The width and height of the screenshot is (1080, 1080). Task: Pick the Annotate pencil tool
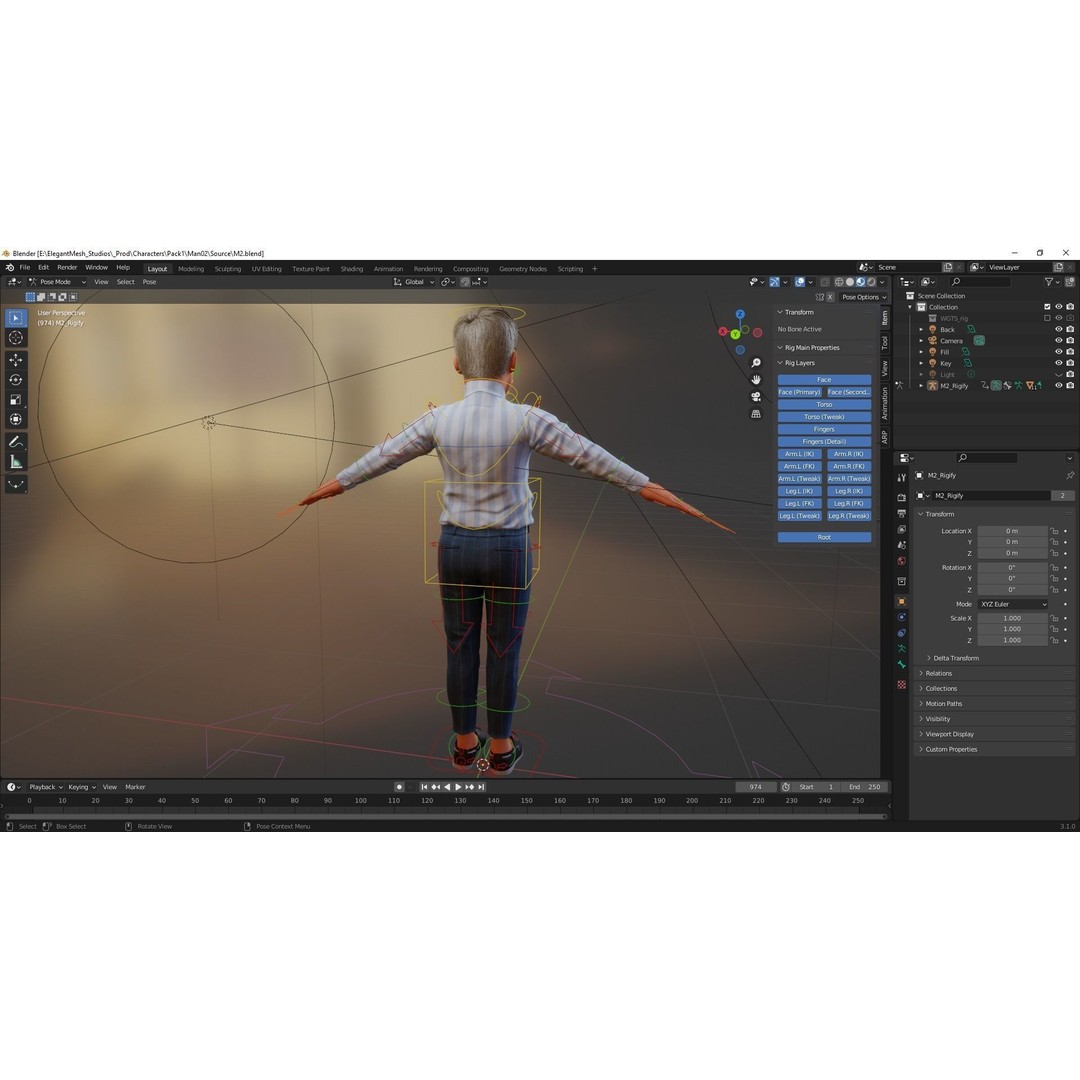16,442
